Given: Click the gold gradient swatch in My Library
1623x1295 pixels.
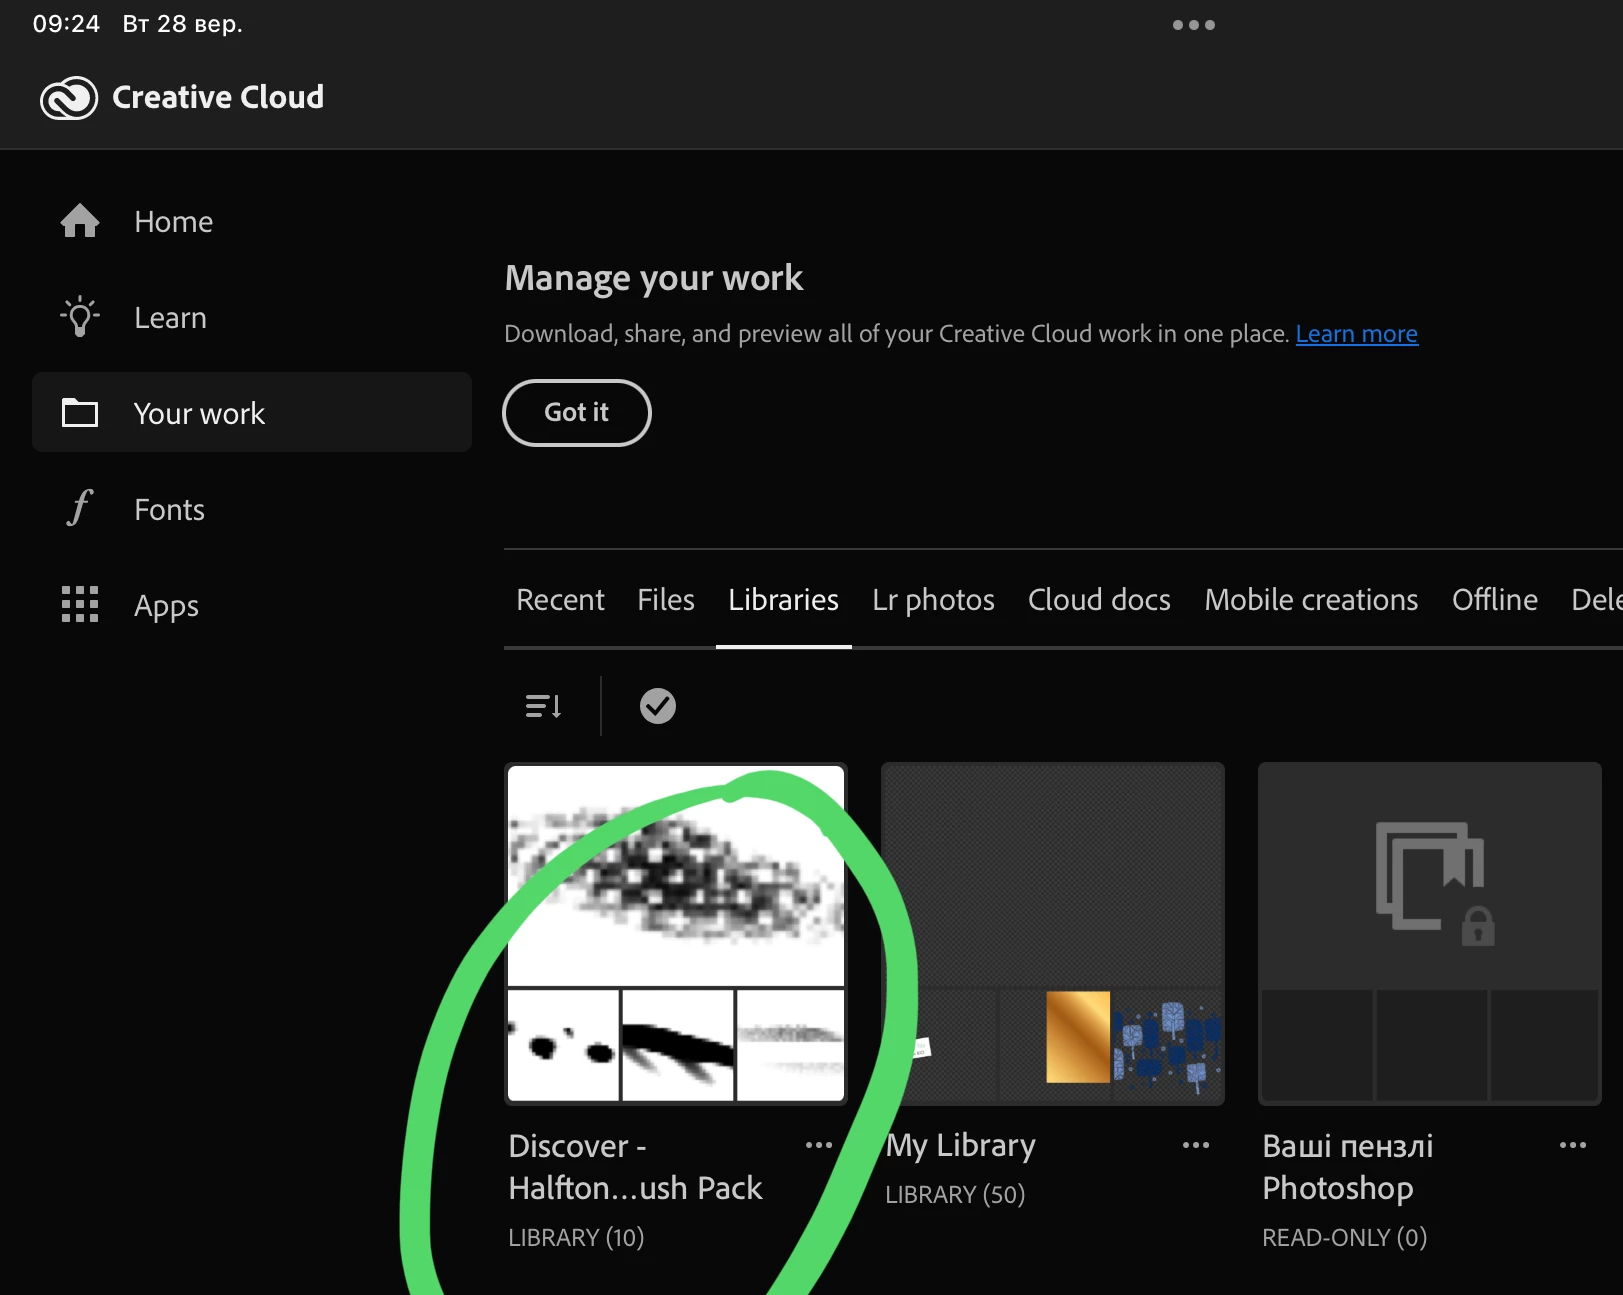Looking at the screenshot, I should [x=1078, y=1037].
